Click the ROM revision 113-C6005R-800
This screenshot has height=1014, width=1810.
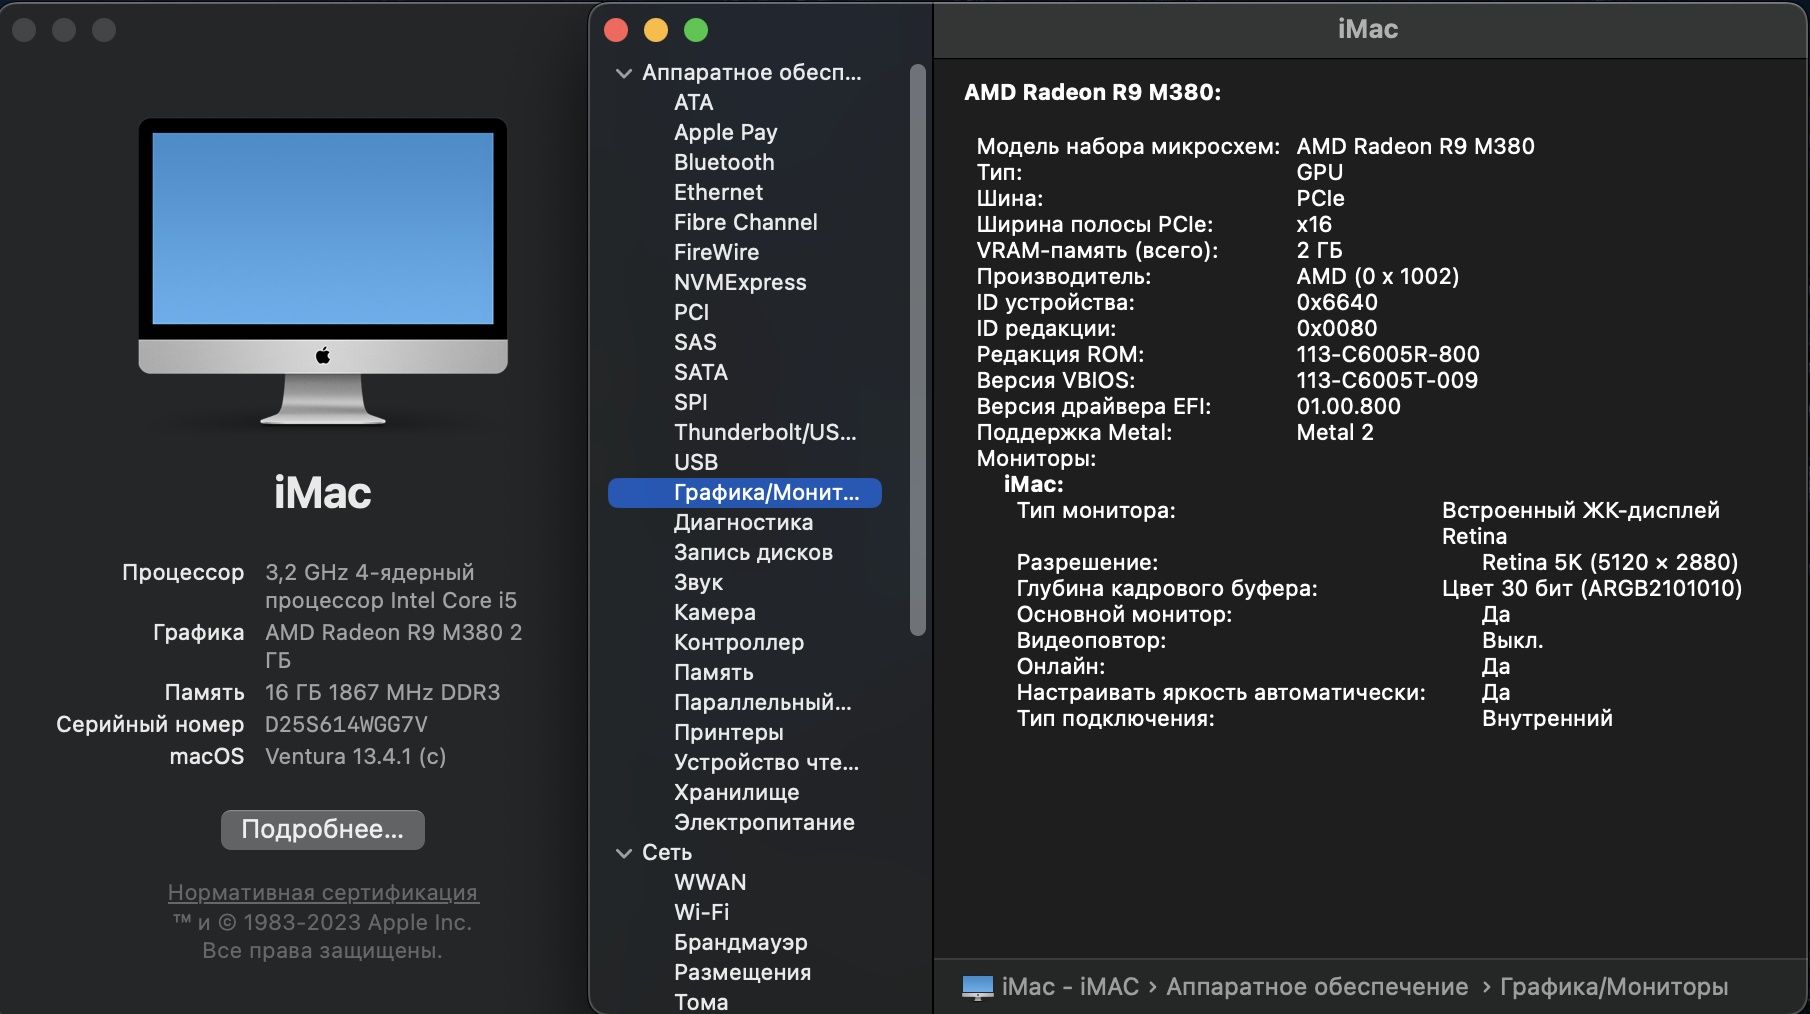(x=1388, y=354)
